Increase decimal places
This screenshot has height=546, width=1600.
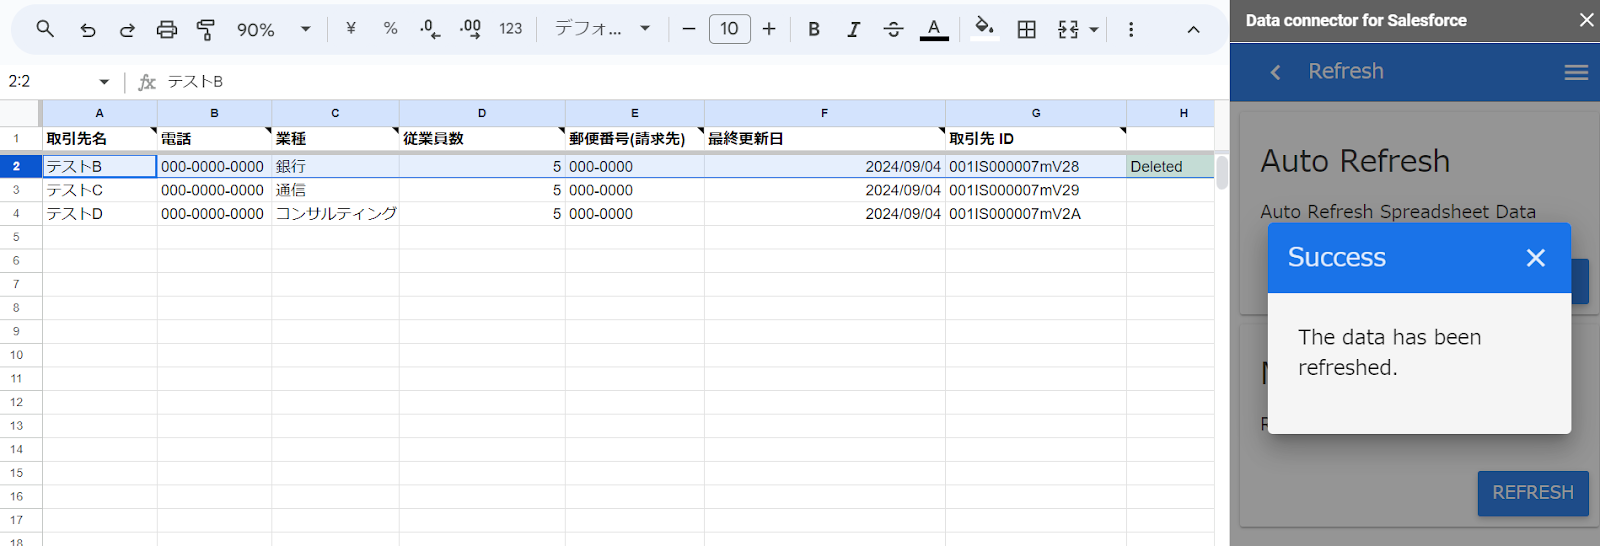pyautogui.click(x=470, y=29)
